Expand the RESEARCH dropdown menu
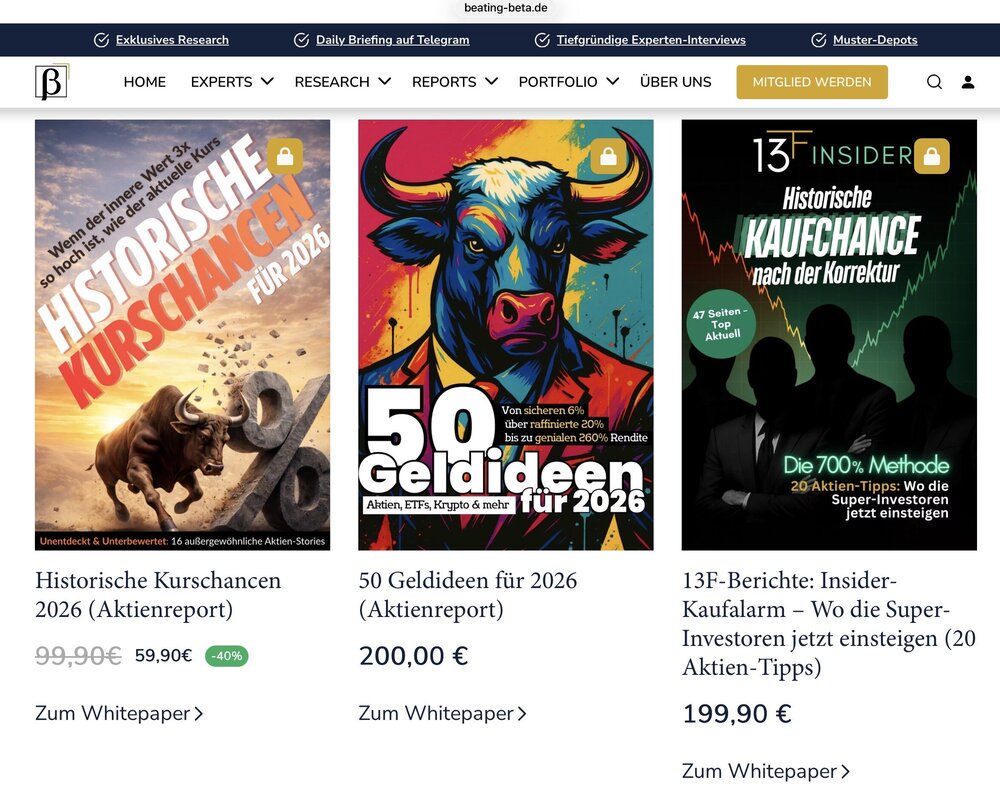Image resolution: width=1000 pixels, height=794 pixels. [343, 82]
